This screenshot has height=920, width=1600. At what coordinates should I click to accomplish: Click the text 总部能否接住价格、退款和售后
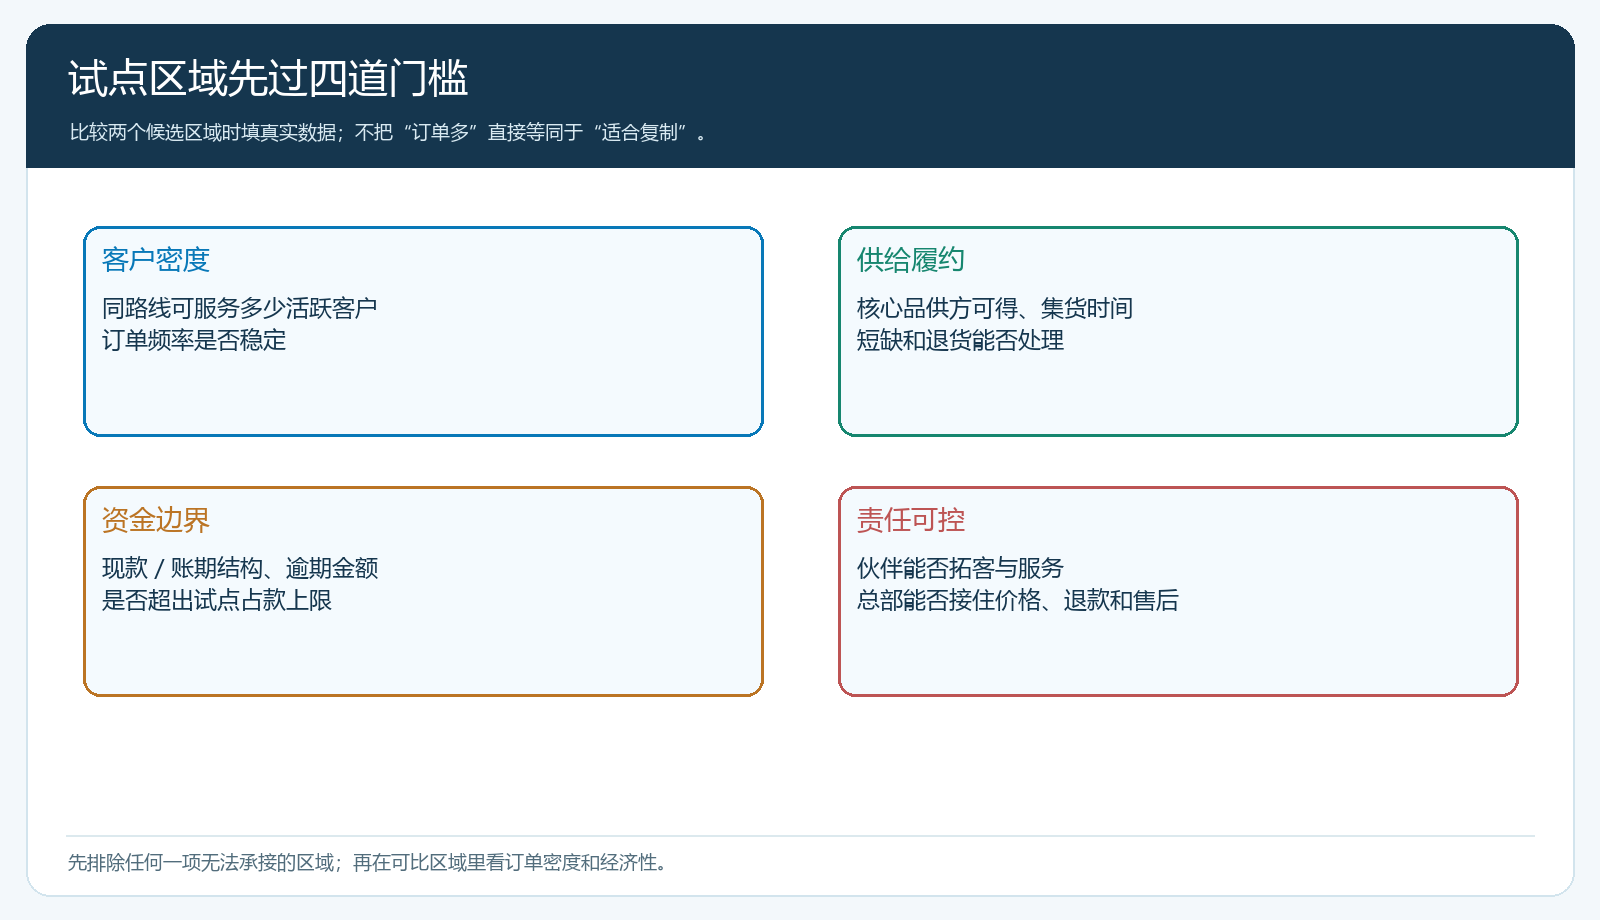pyautogui.click(x=1018, y=600)
